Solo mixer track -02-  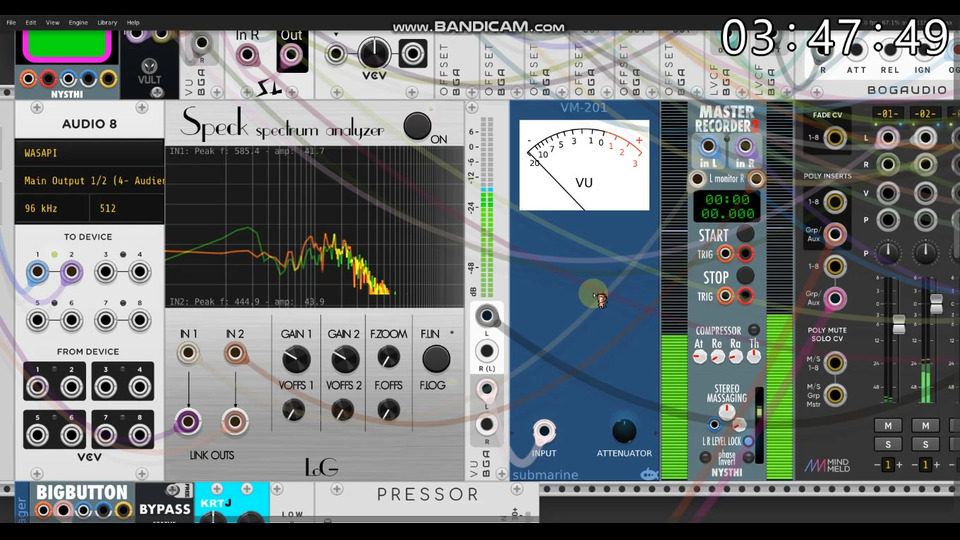coord(925,444)
